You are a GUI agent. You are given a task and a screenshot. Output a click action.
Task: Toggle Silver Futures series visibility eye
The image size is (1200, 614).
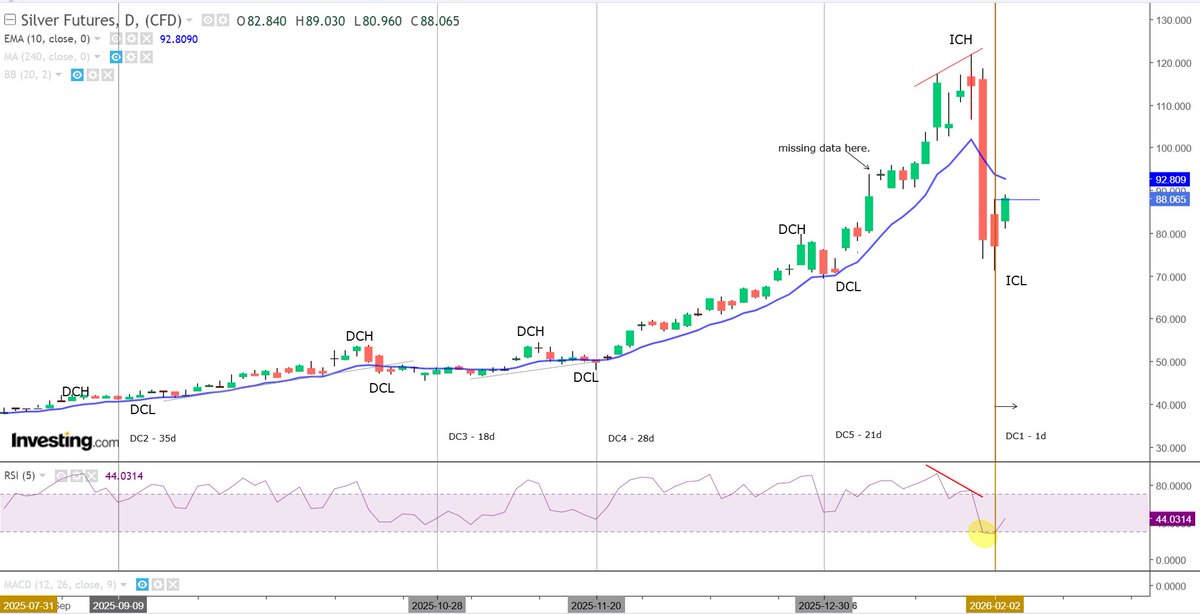click(206, 20)
